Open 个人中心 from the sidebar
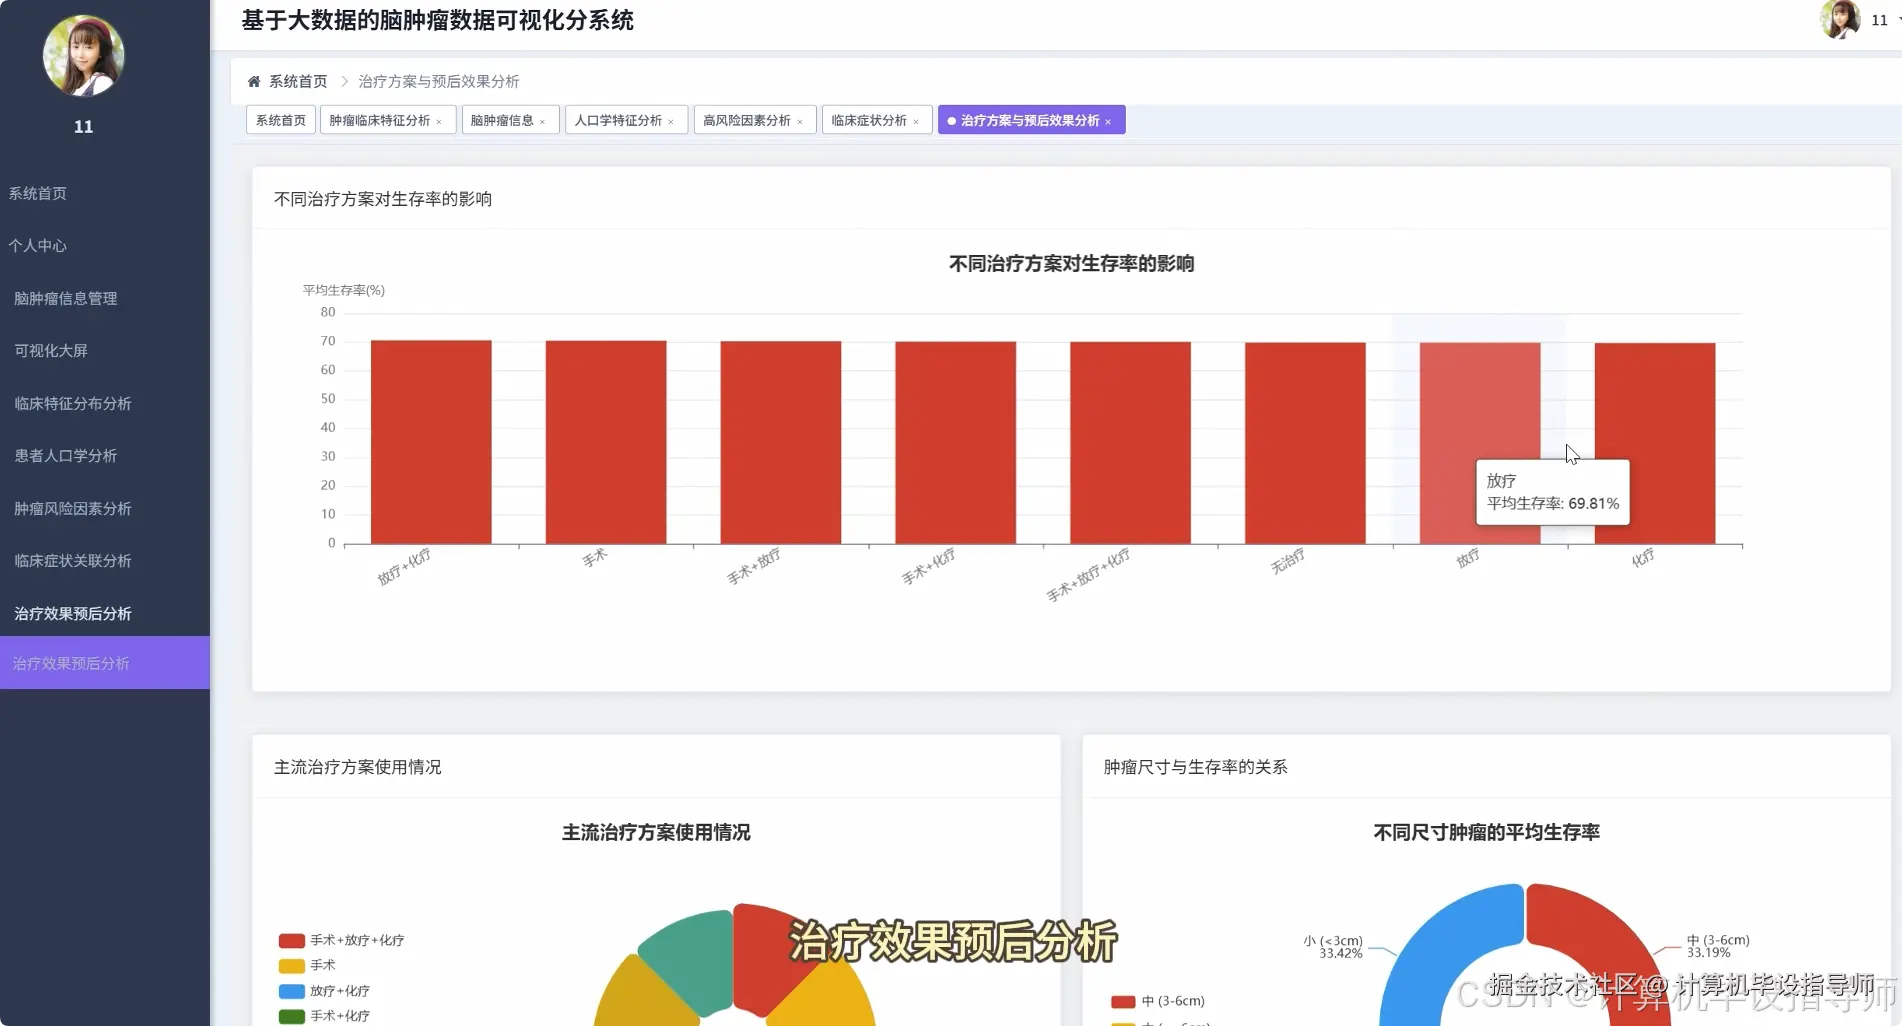Screen dimensions: 1902x1026 39,245
